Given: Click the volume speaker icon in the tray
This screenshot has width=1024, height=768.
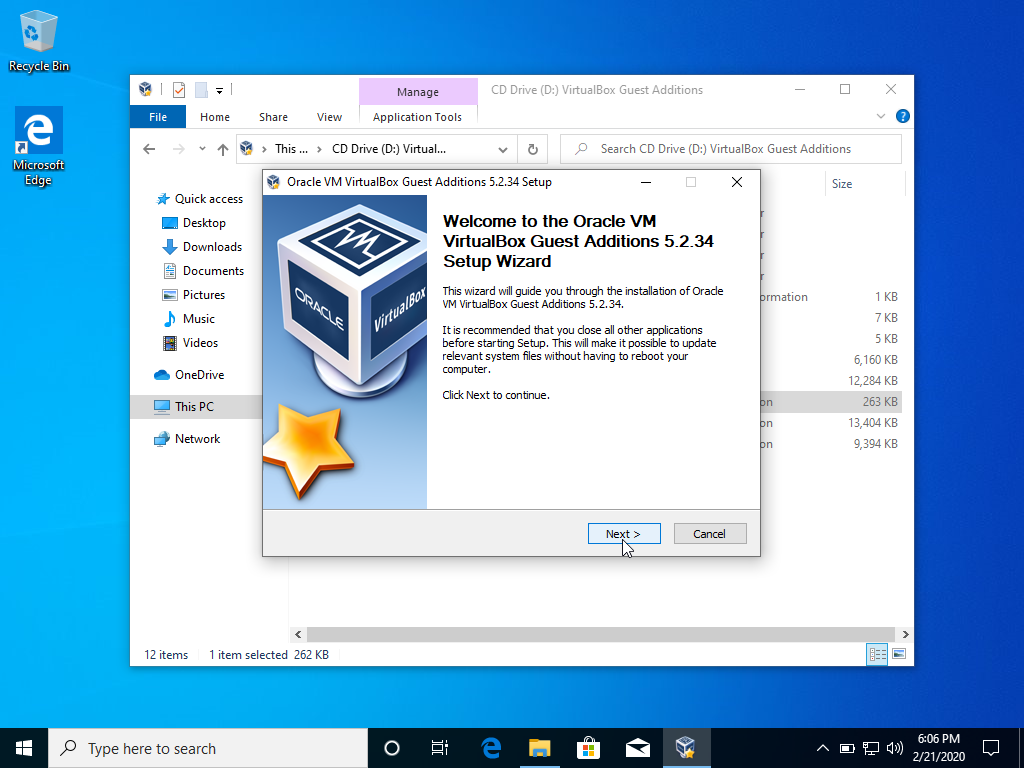Looking at the screenshot, I should 895,748.
